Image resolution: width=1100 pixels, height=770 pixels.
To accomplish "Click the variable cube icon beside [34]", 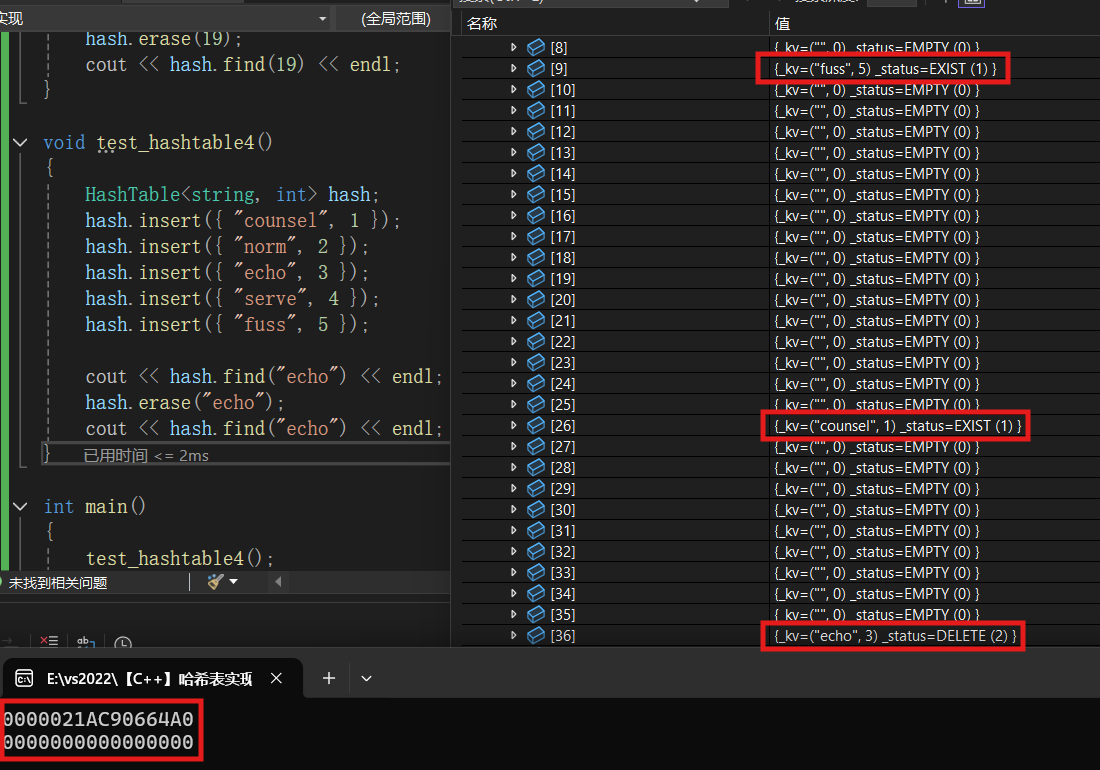I will pyautogui.click(x=536, y=593).
